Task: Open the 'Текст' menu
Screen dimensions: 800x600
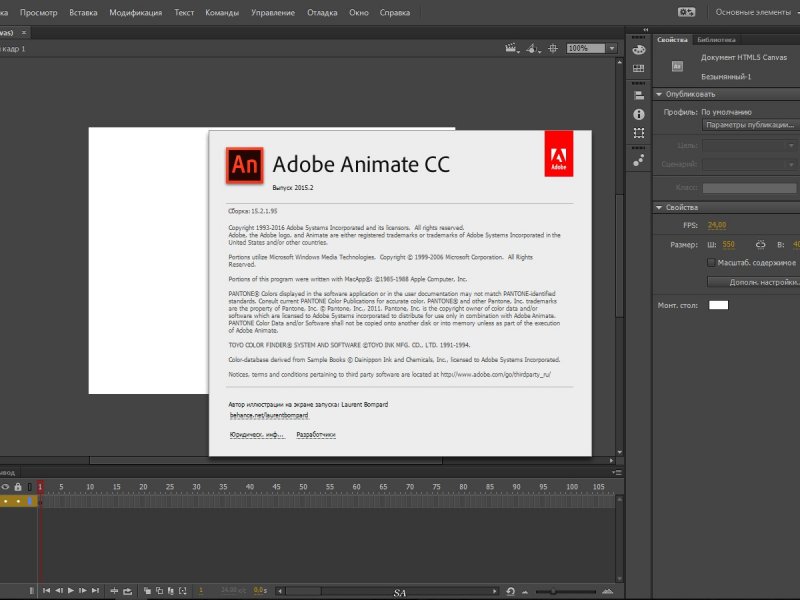Action: tap(184, 13)
